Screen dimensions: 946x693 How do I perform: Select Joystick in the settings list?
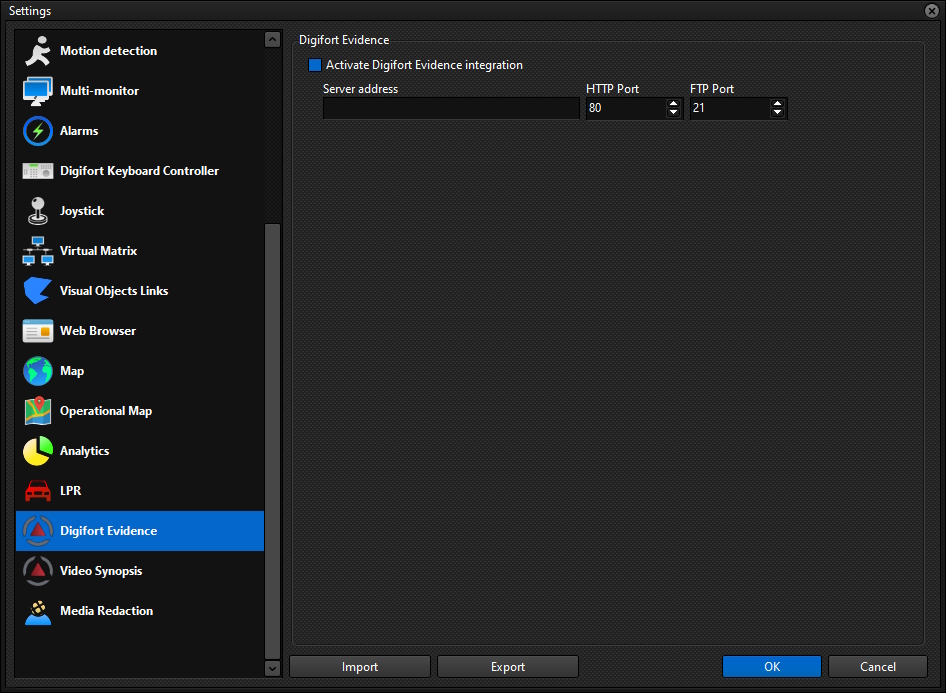point(140,211)
